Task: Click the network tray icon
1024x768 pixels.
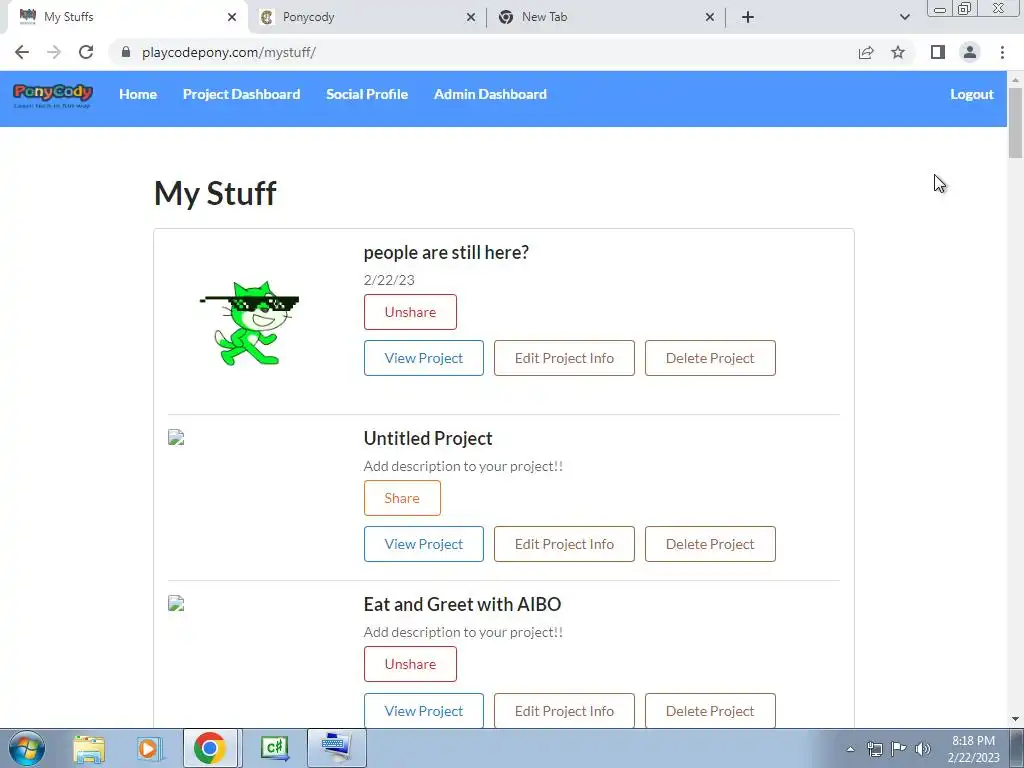Action: point(874,749)
